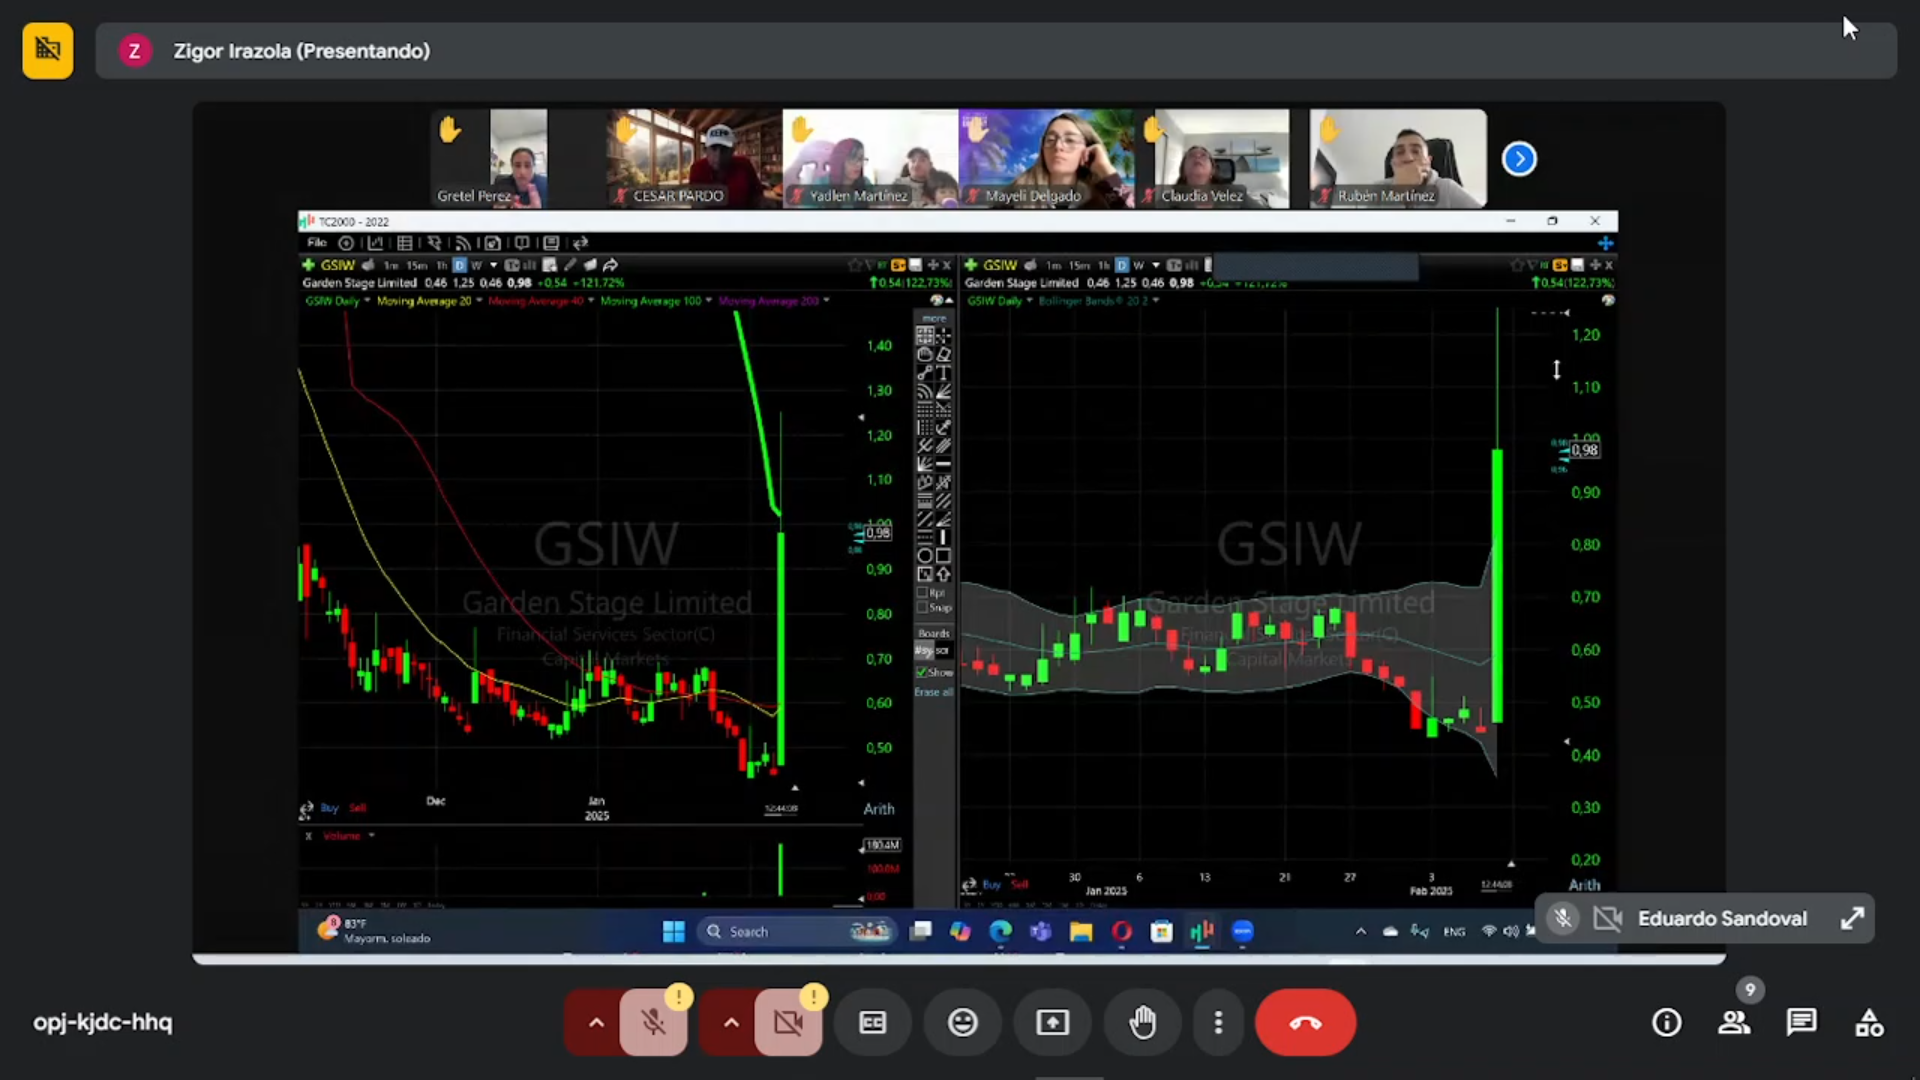Leave the call with the red button

(x=1304, y=1022)
